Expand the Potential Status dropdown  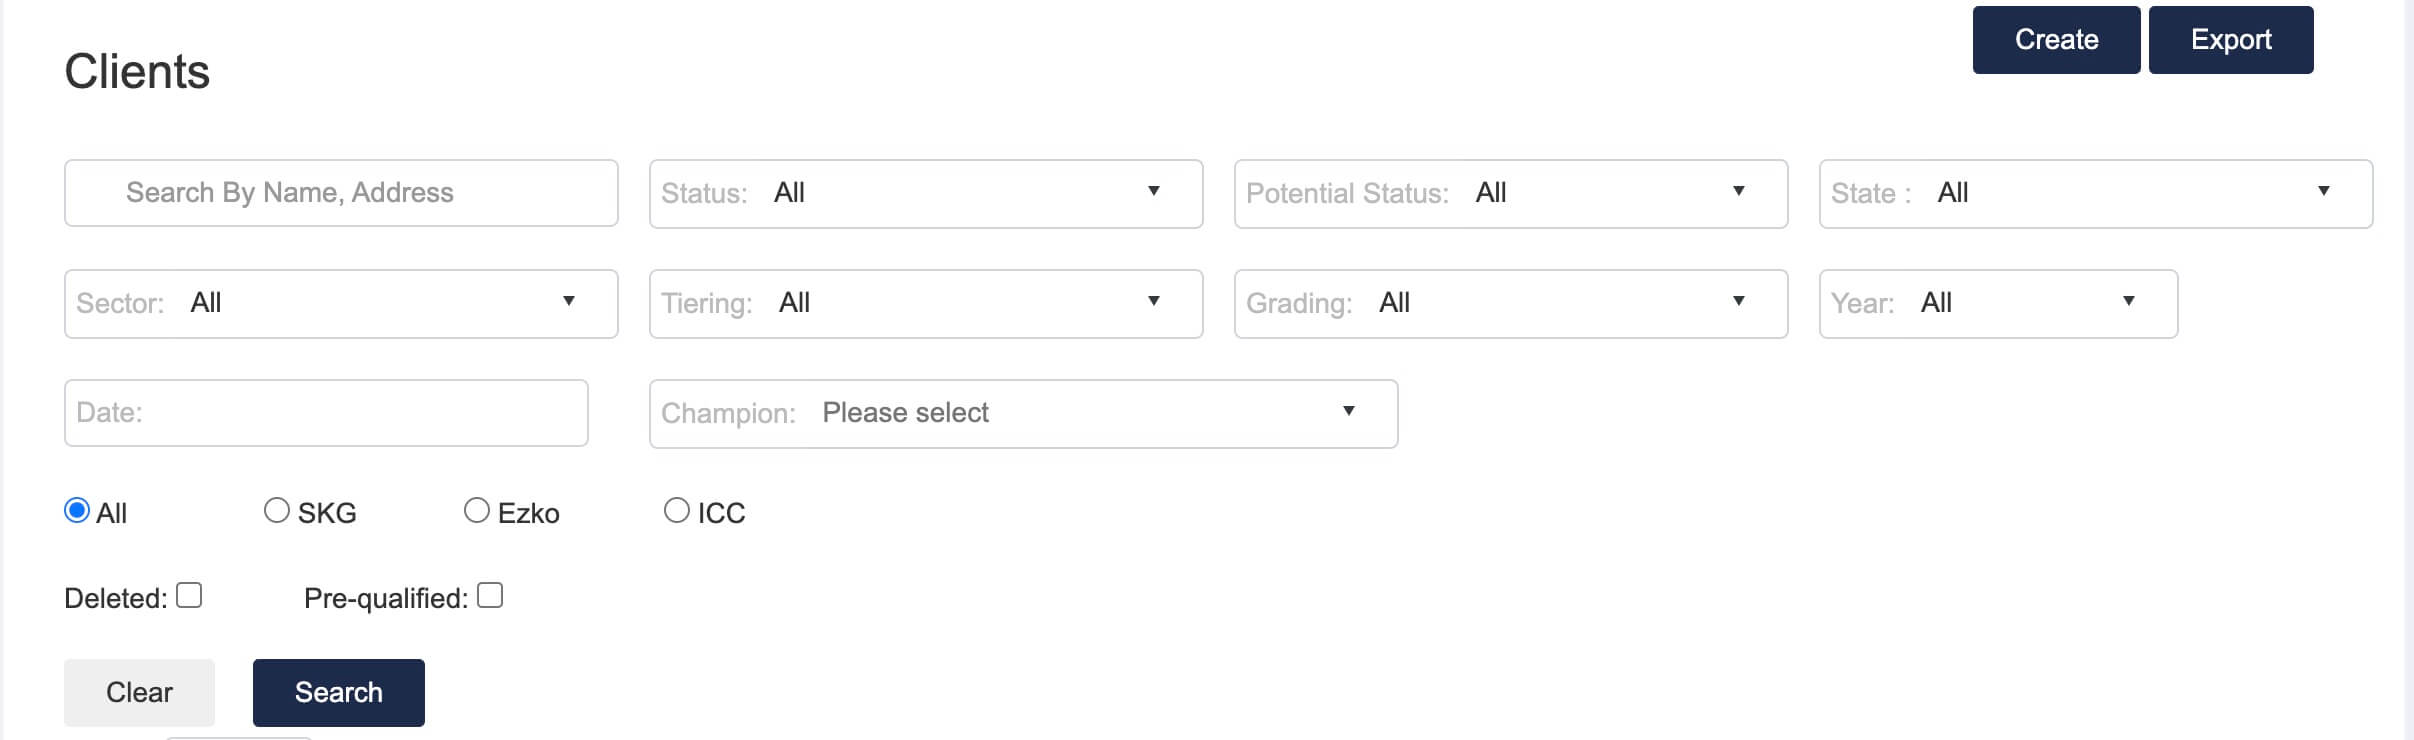point(1511,194)
